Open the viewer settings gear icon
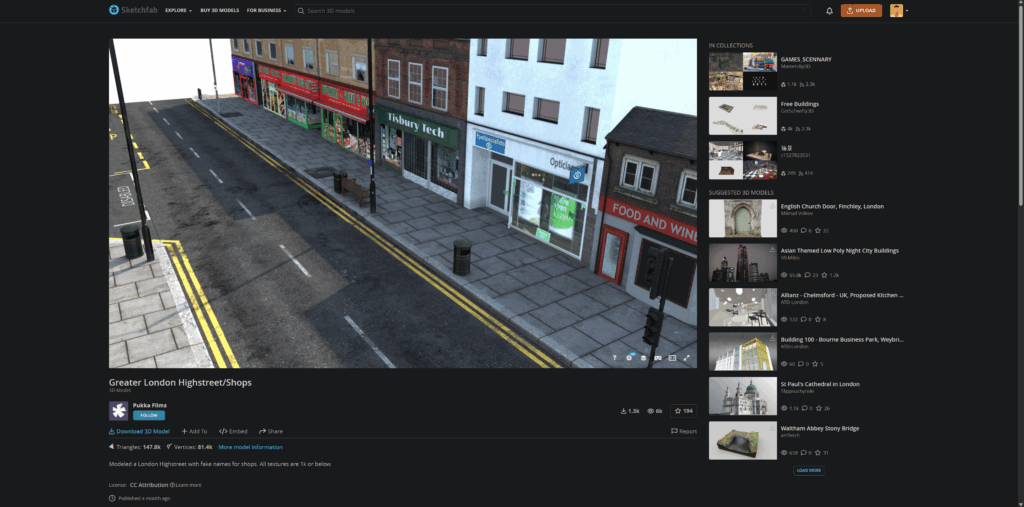This screenshot has height=507, width=1024. pyautogui.click(x=629, y=357)
